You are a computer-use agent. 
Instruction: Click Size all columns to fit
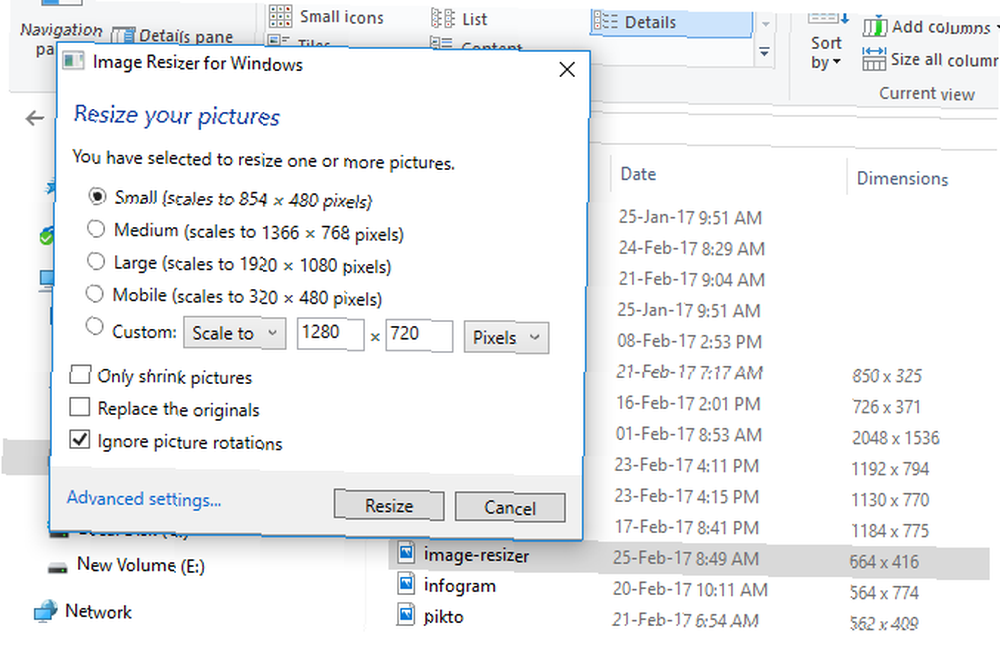930,59
